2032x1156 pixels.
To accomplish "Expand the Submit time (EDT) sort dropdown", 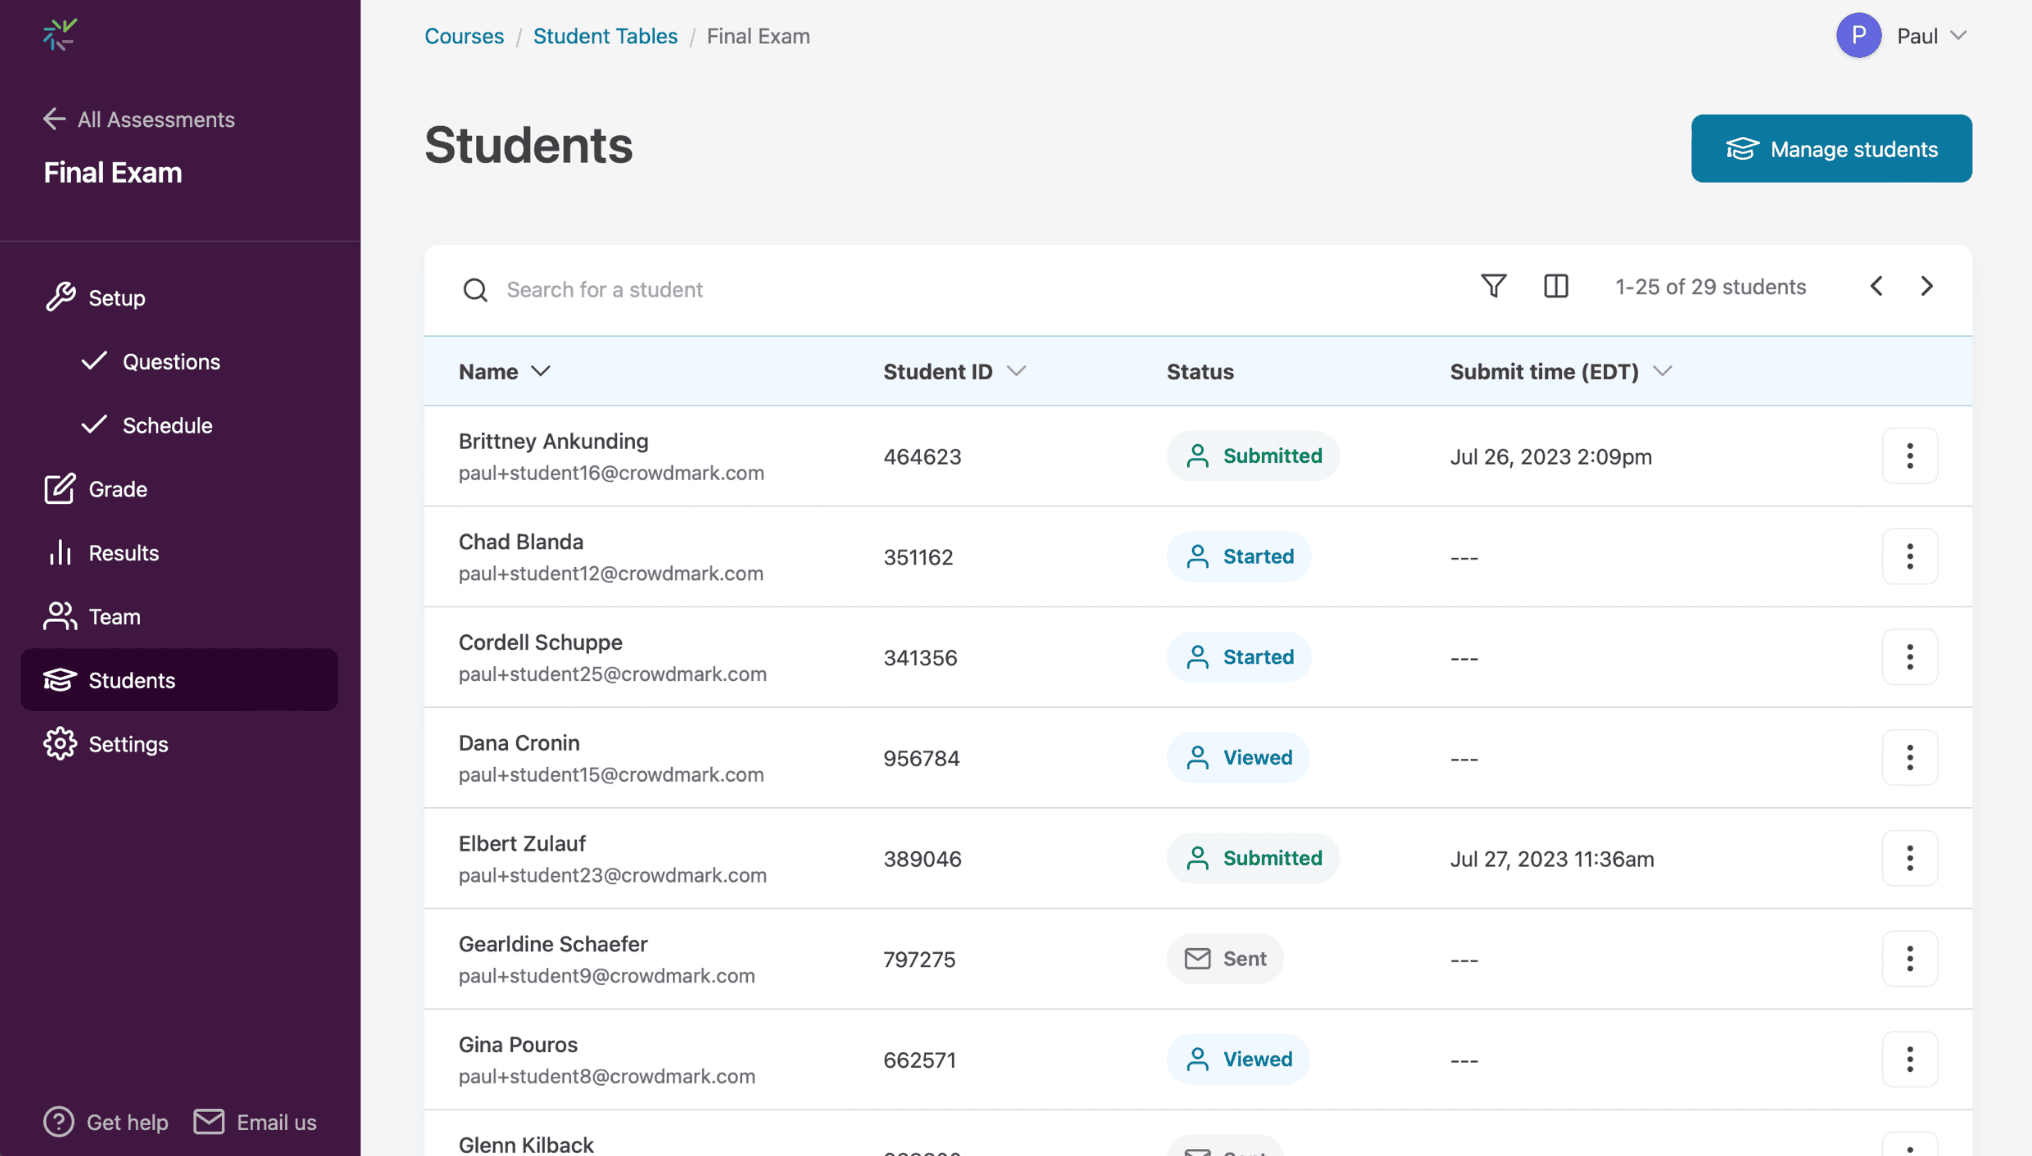I will point(1663,371).
